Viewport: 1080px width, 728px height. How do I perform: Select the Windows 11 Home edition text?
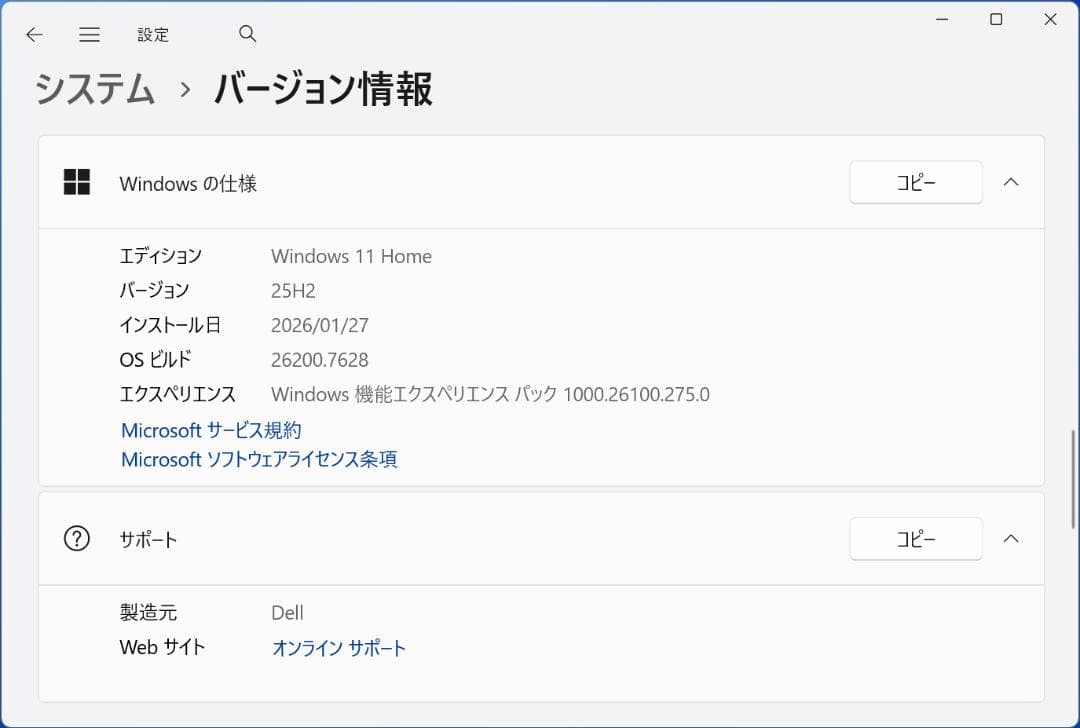click(351, 256)
